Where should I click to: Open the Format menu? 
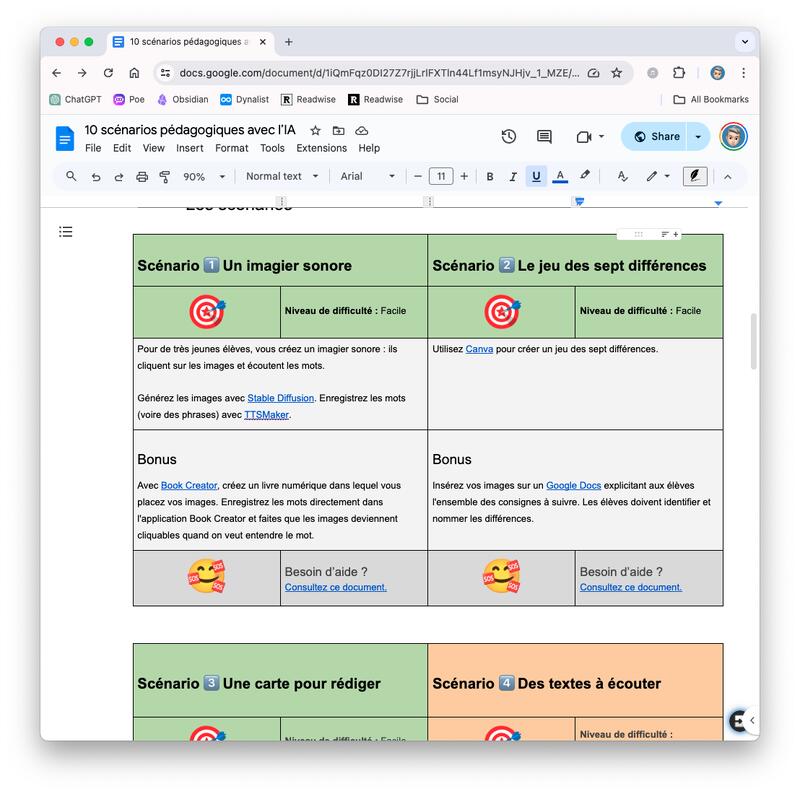click(x=232, y=148)
